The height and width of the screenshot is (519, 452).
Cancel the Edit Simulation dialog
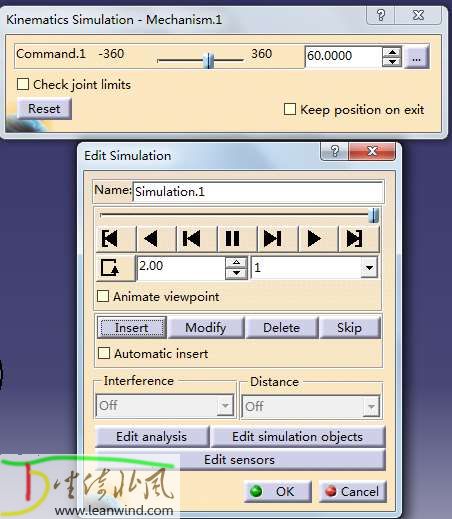click(x=353, y=491)
